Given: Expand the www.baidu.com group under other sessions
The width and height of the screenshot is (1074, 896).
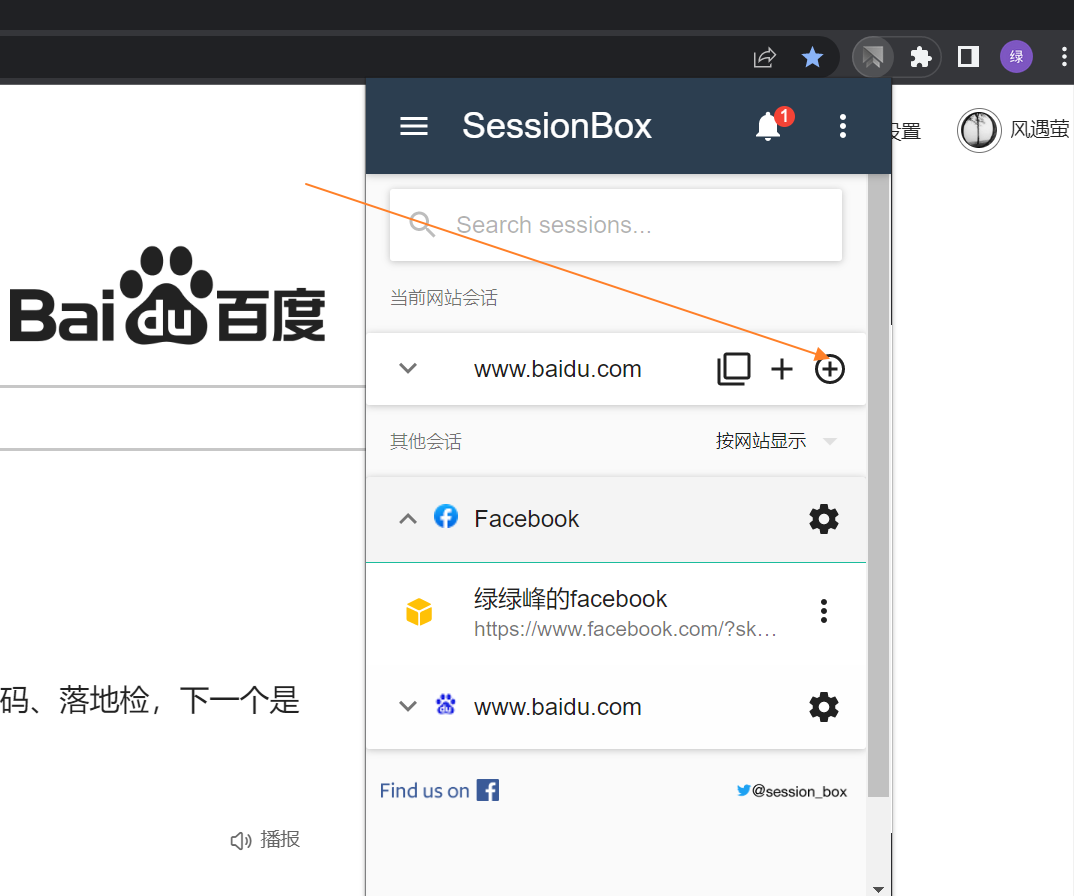Looking at the screenshot, I should coord(408,706).
